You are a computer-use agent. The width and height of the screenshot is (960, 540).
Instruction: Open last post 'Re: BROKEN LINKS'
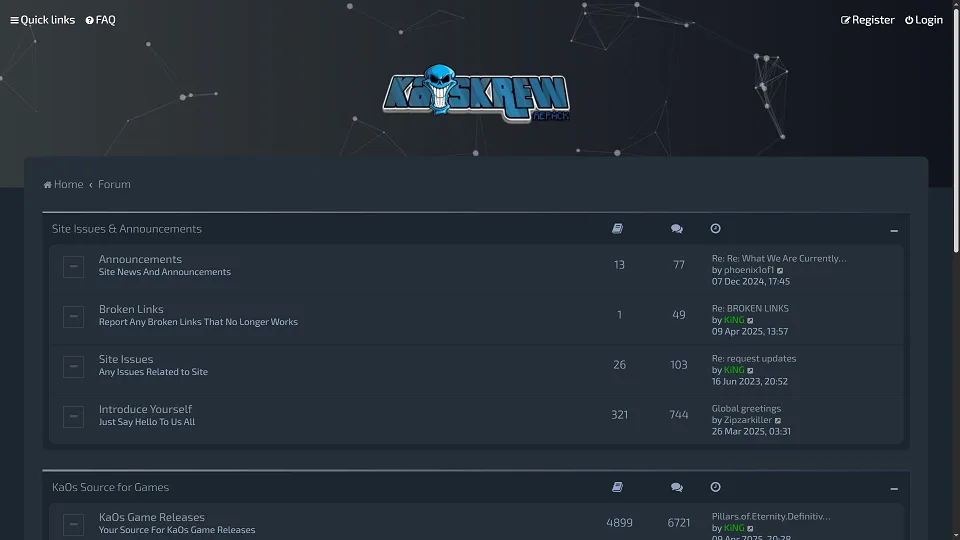(x=750, y=309)
